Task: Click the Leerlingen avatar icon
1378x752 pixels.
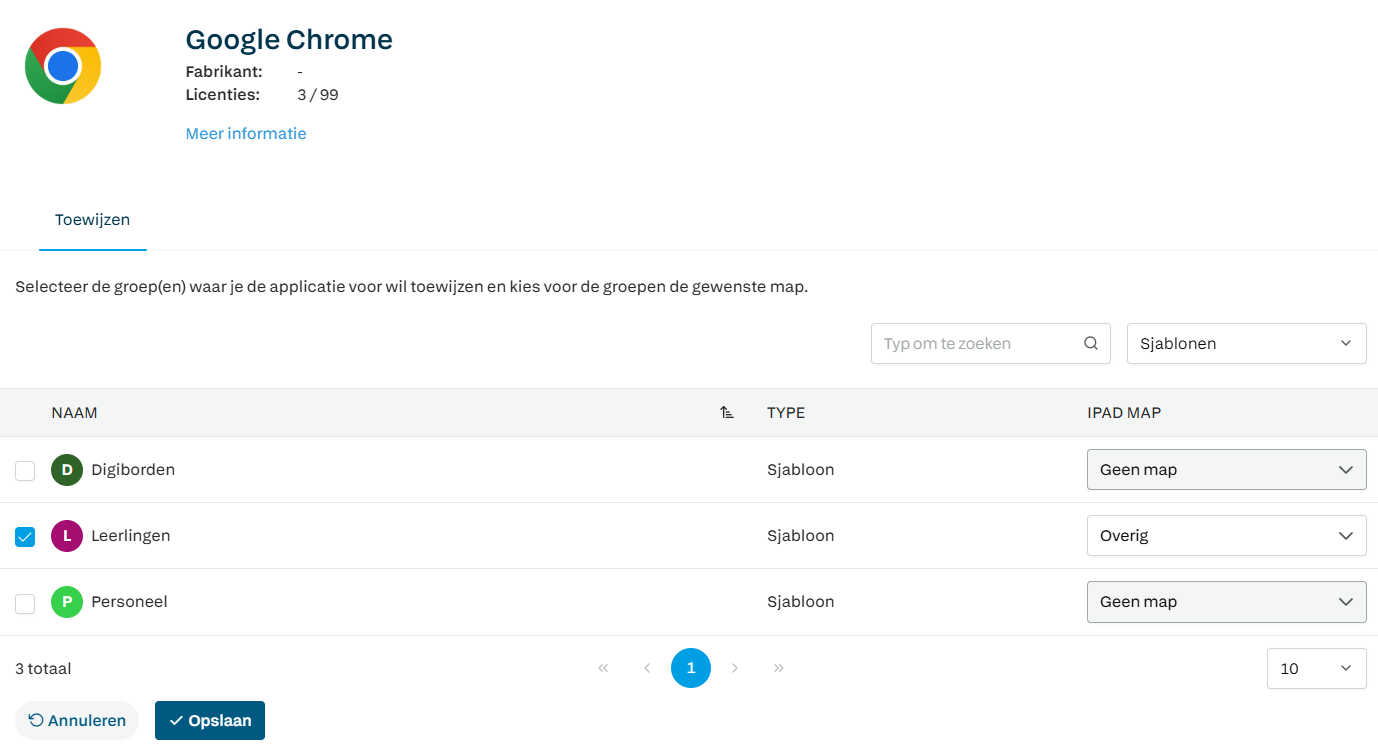Action: [x=67, y=536]
